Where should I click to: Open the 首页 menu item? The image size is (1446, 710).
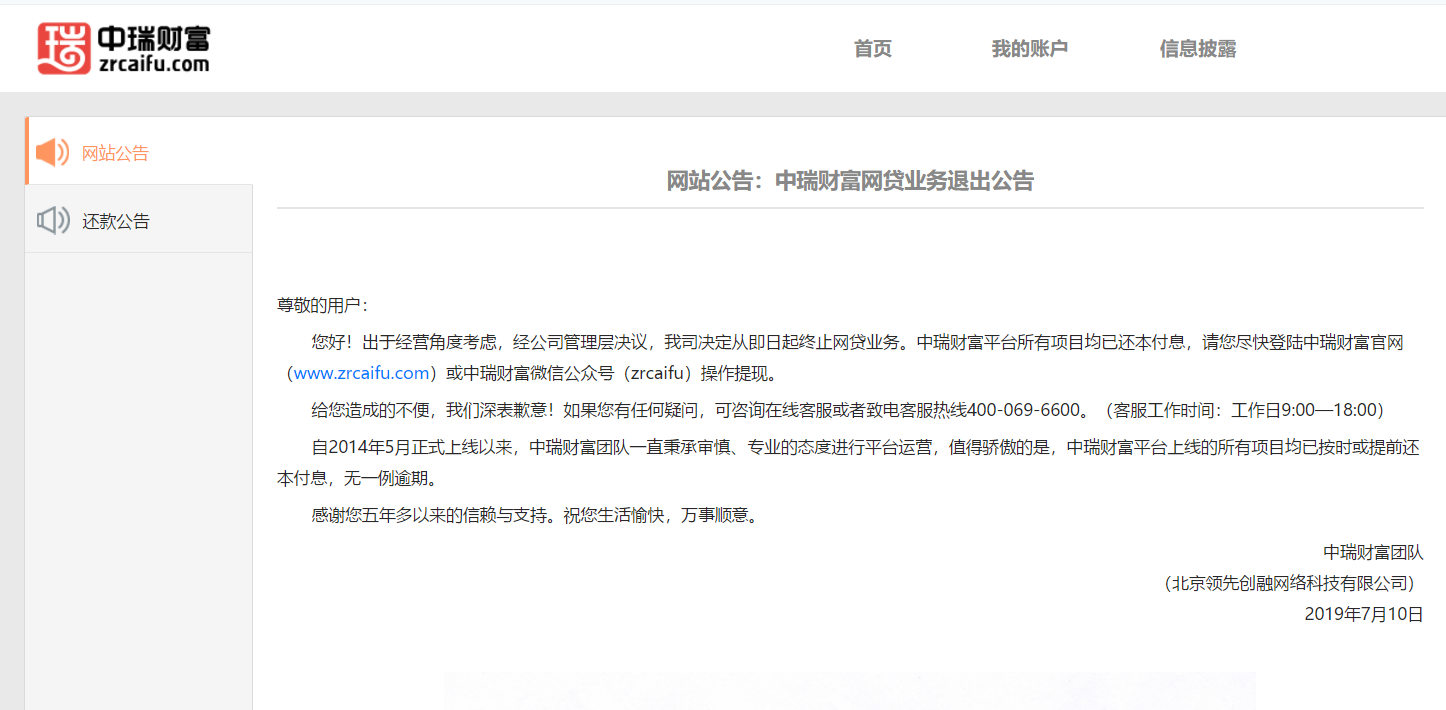coord(871,47)
